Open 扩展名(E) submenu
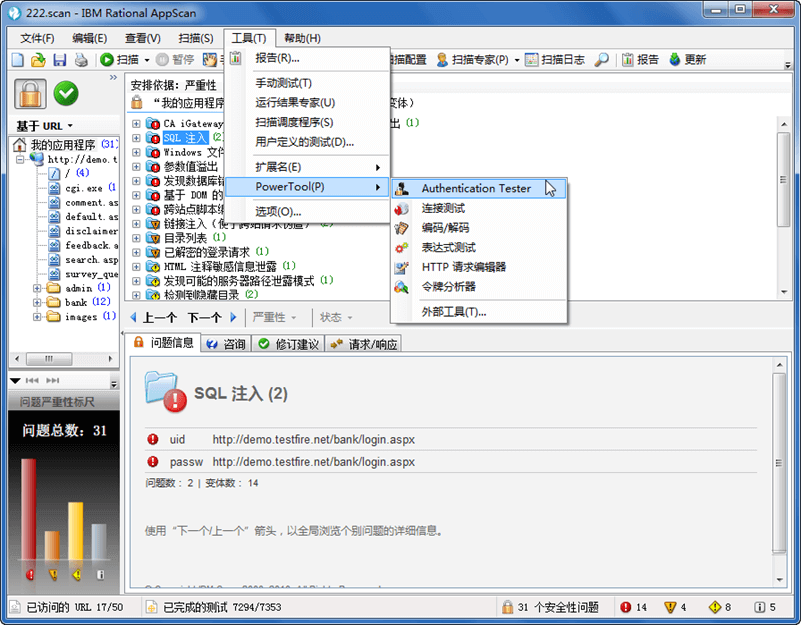 tap(307, 167)
